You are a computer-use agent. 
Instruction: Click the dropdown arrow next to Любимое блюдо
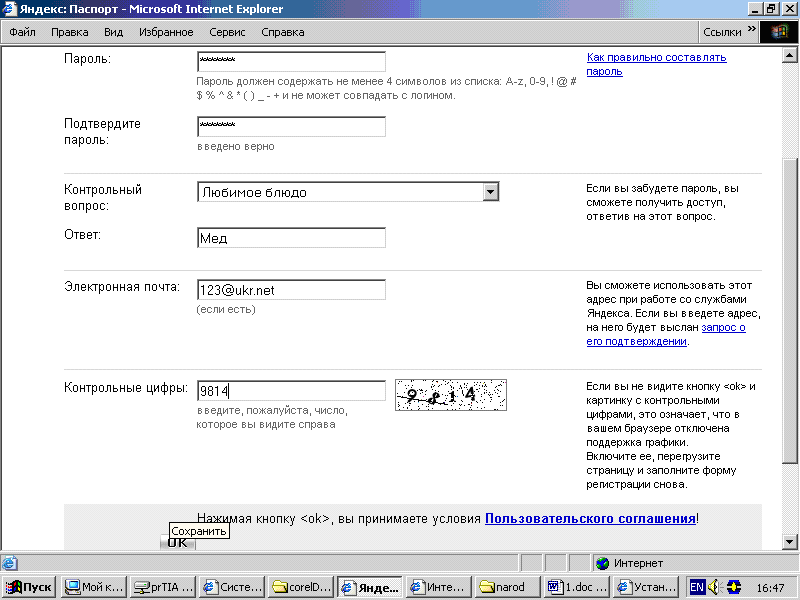click(x=490, y=192)
